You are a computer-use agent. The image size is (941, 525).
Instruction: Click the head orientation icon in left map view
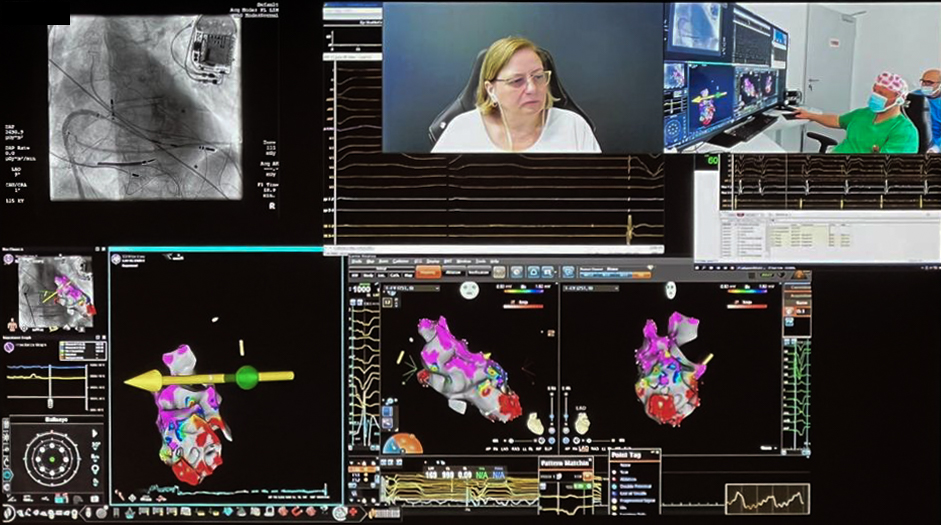[x=469, y=290]
